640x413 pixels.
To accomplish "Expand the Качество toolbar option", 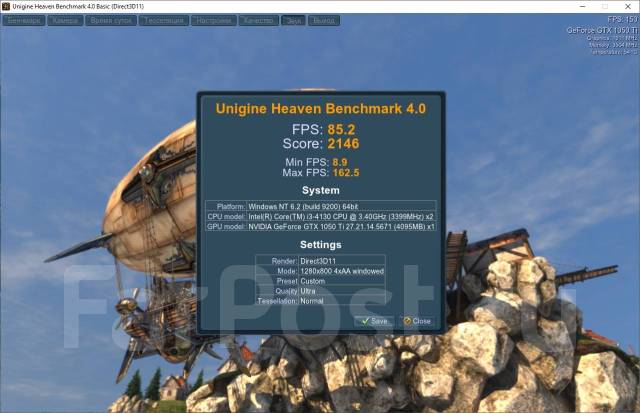I will (x=258, y=20).
